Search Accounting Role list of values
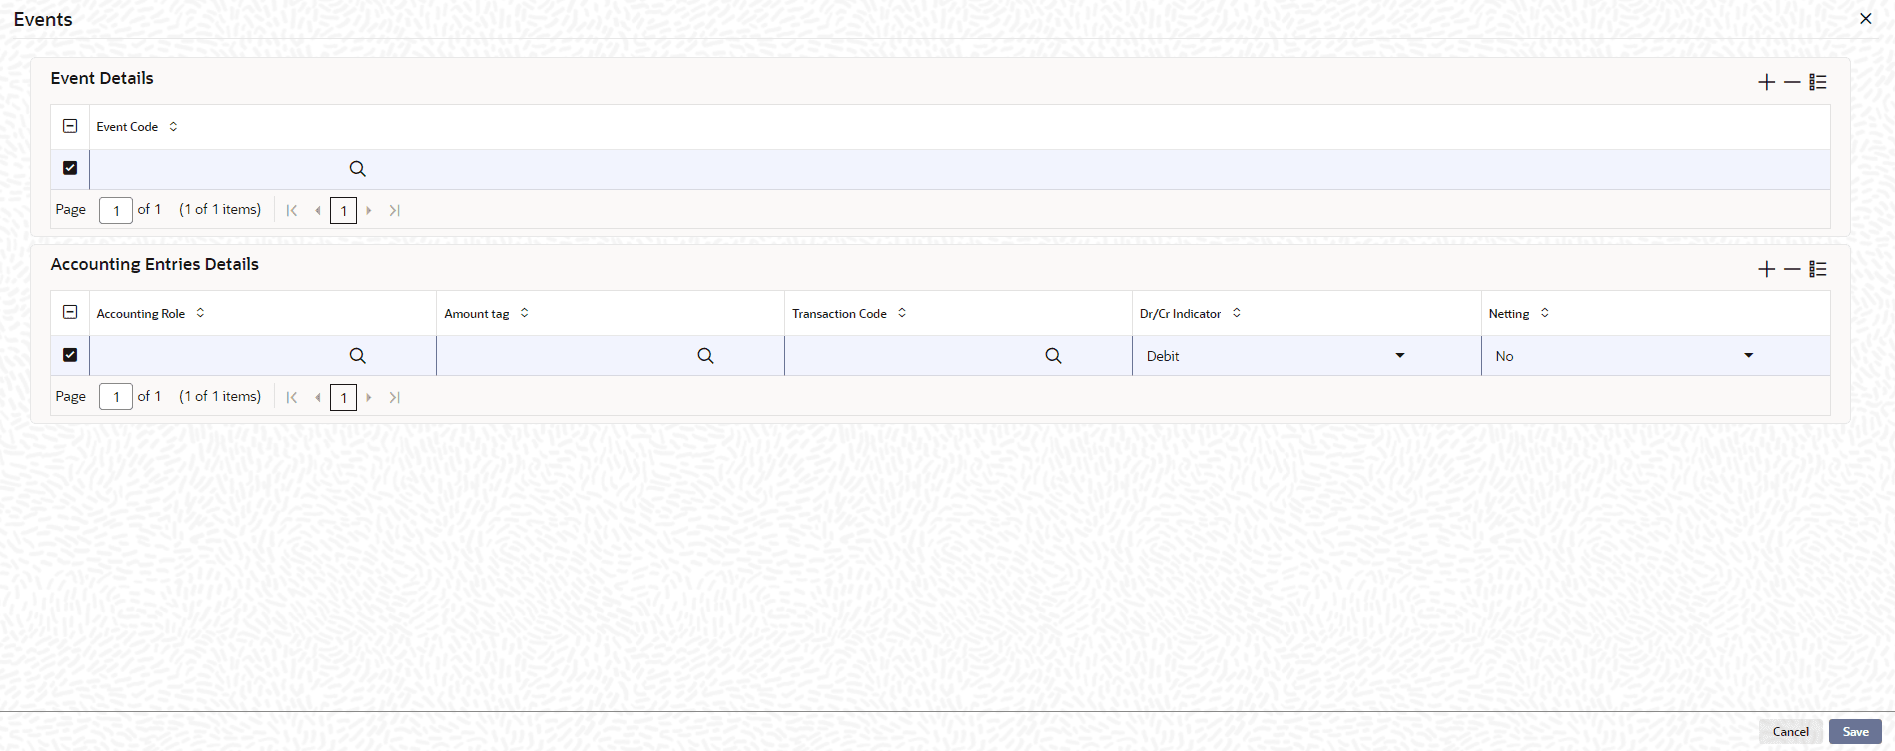Image resolution: width=1895 pixels, height=751 pixels. coord(357,356)
